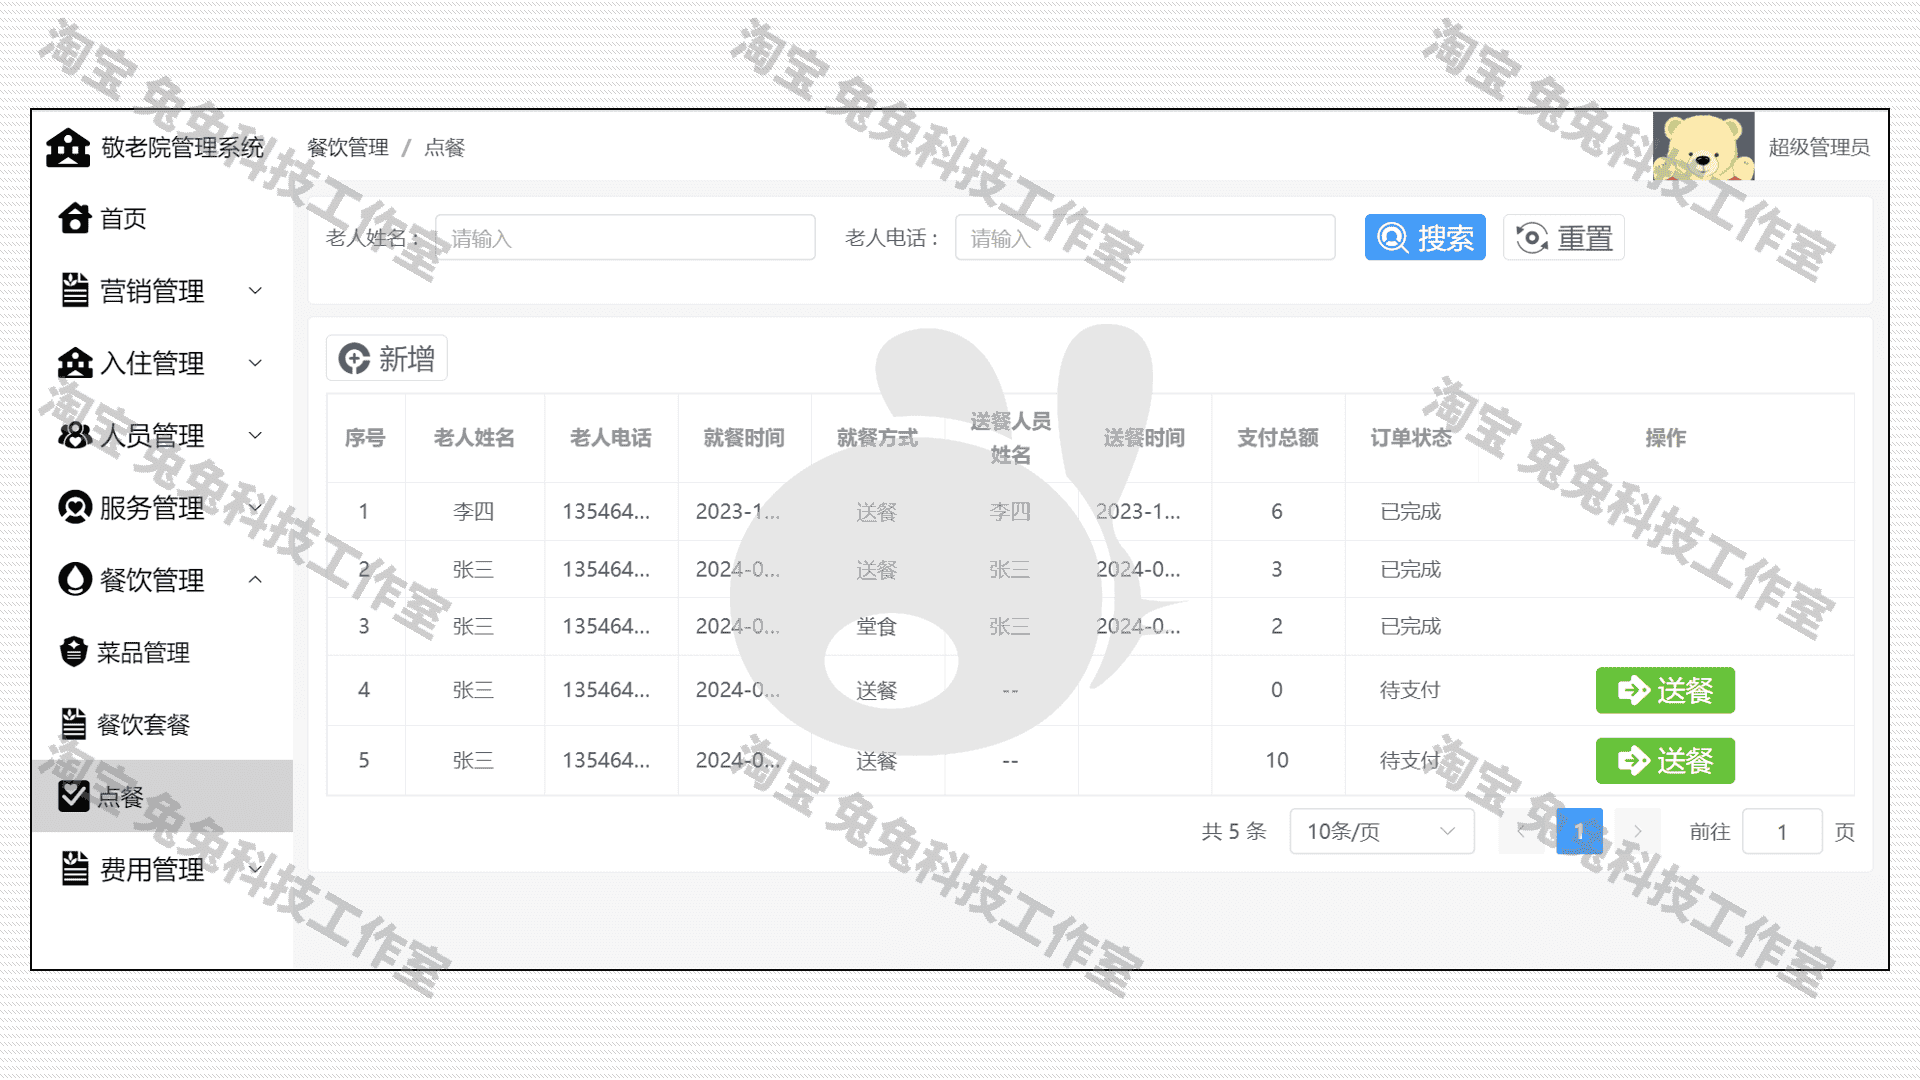This screenshot has height=1080, width=1920.
Task: Click 送餐 button for order row 4
Action: tap(1665, 690)
